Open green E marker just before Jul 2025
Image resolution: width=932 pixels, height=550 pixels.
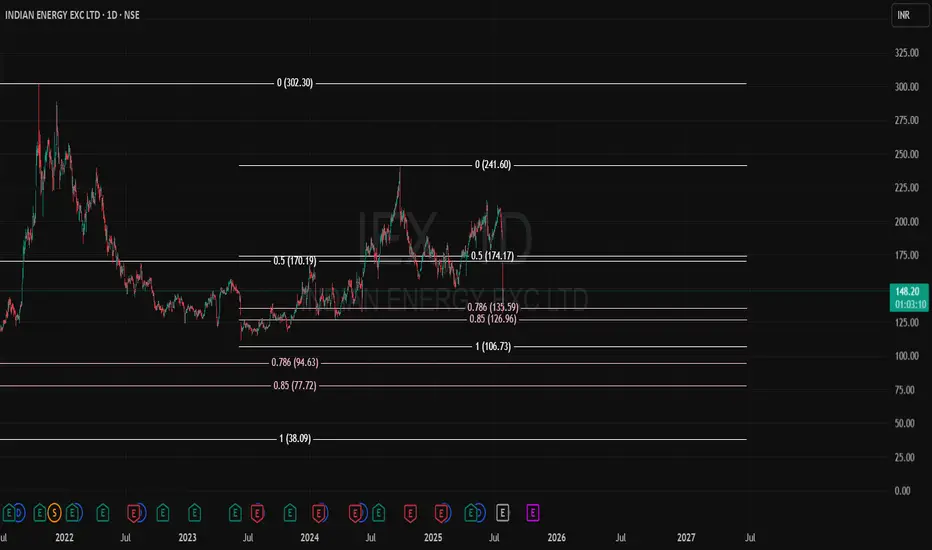coord(471,513)
